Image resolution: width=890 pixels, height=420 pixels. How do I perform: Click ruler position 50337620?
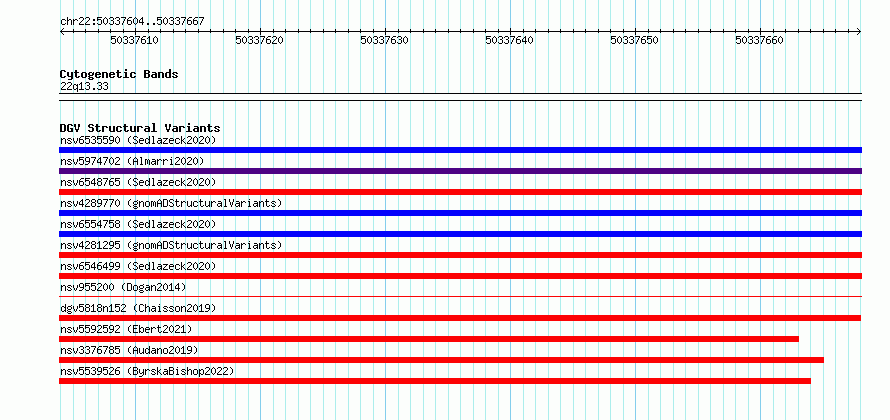point(260,40)
